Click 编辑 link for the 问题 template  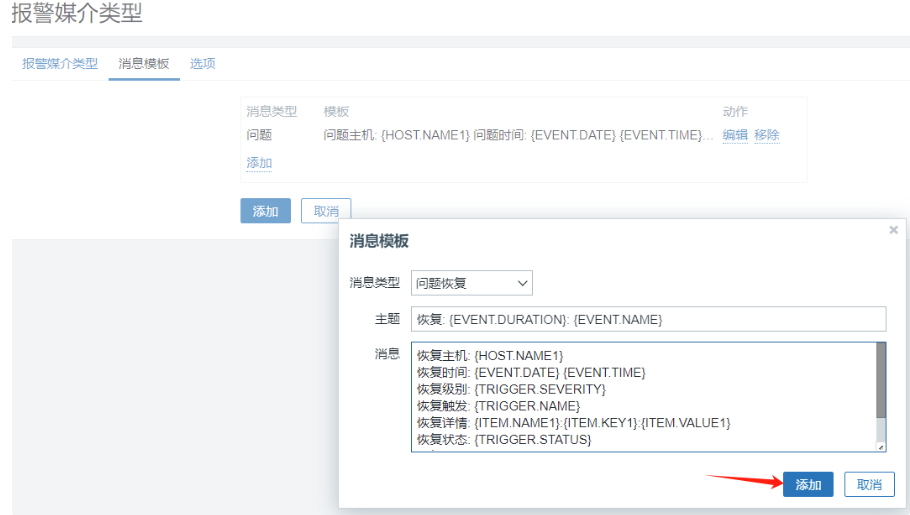[735, 135]
